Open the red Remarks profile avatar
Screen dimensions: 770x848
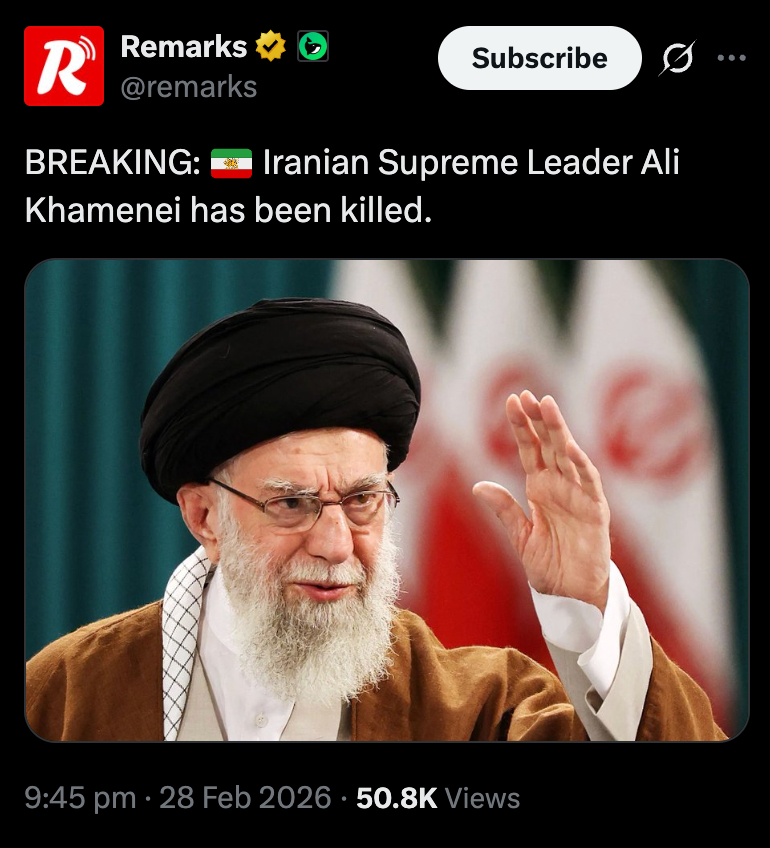pos(64,66)
